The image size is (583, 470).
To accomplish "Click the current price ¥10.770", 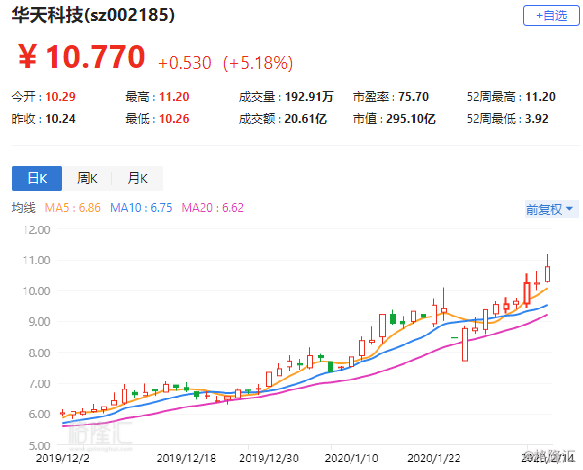I will [82, 57].
